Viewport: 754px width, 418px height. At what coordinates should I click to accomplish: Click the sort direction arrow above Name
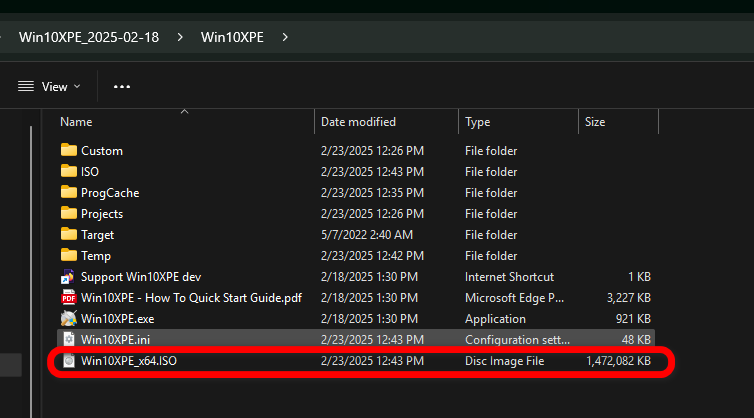(x=184, y=112)
